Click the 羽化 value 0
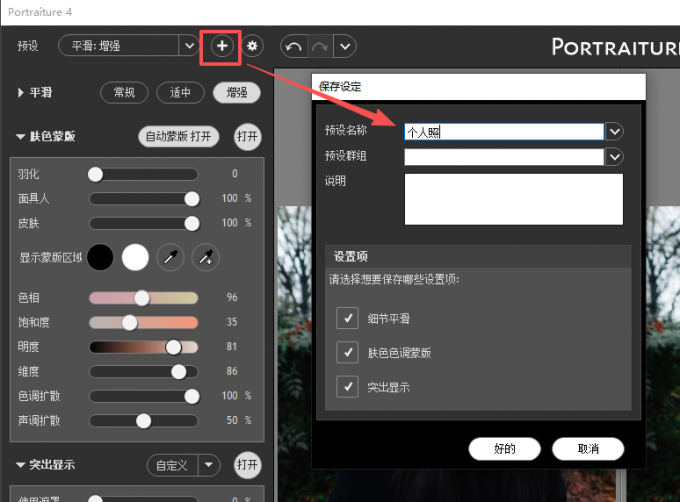The image size is (680, 502). [x=235, y=174]
